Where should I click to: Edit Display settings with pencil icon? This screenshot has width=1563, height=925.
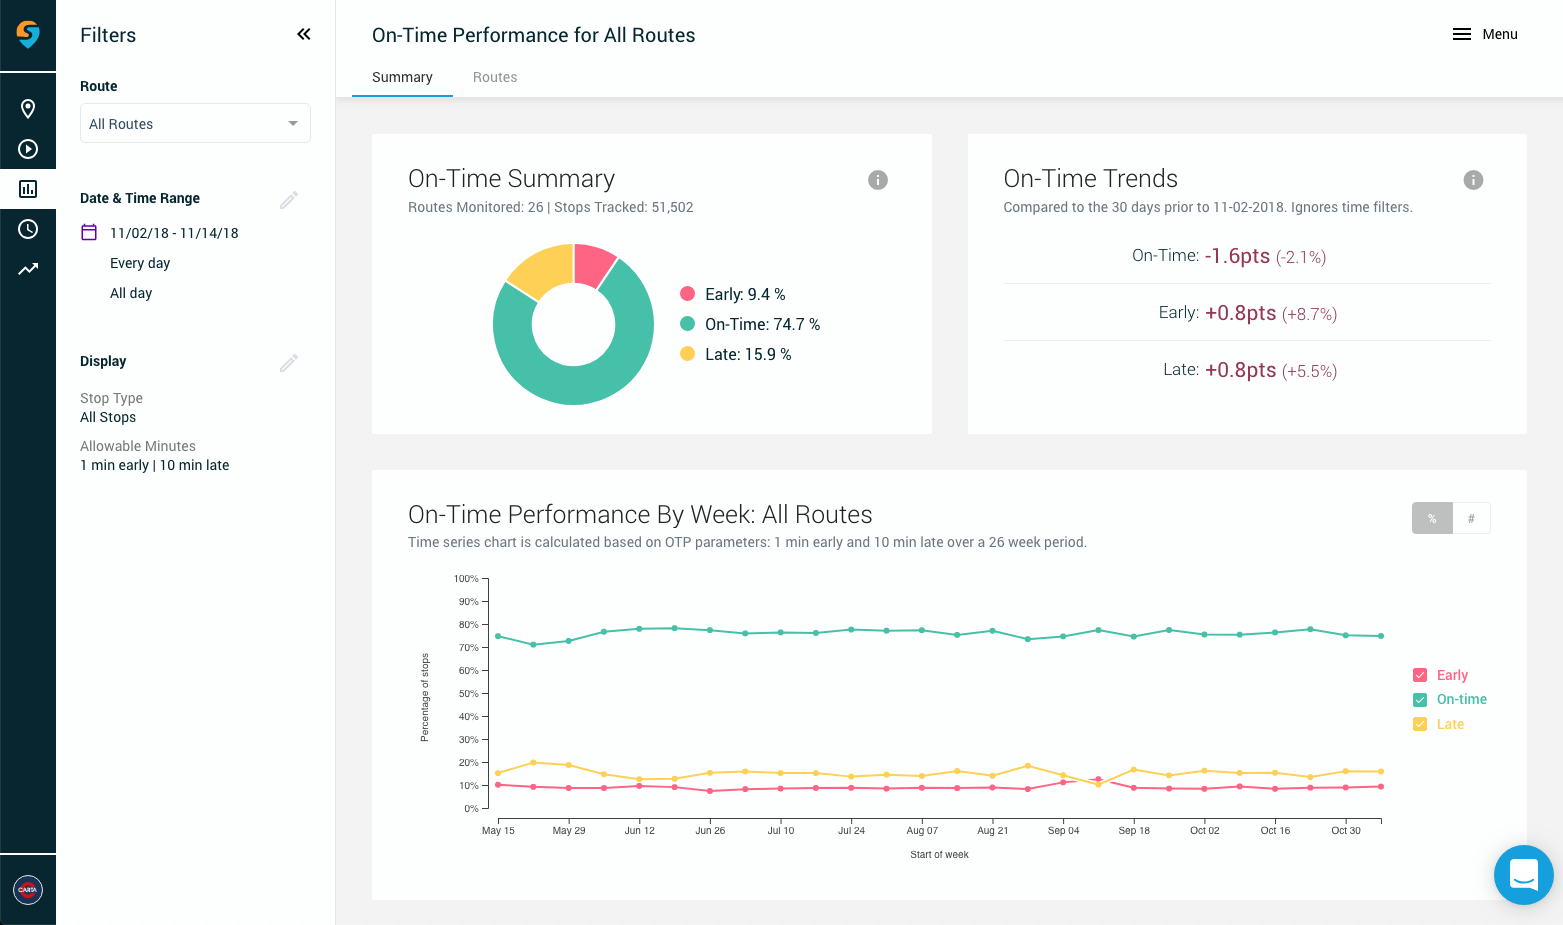(x=289, y=363)
